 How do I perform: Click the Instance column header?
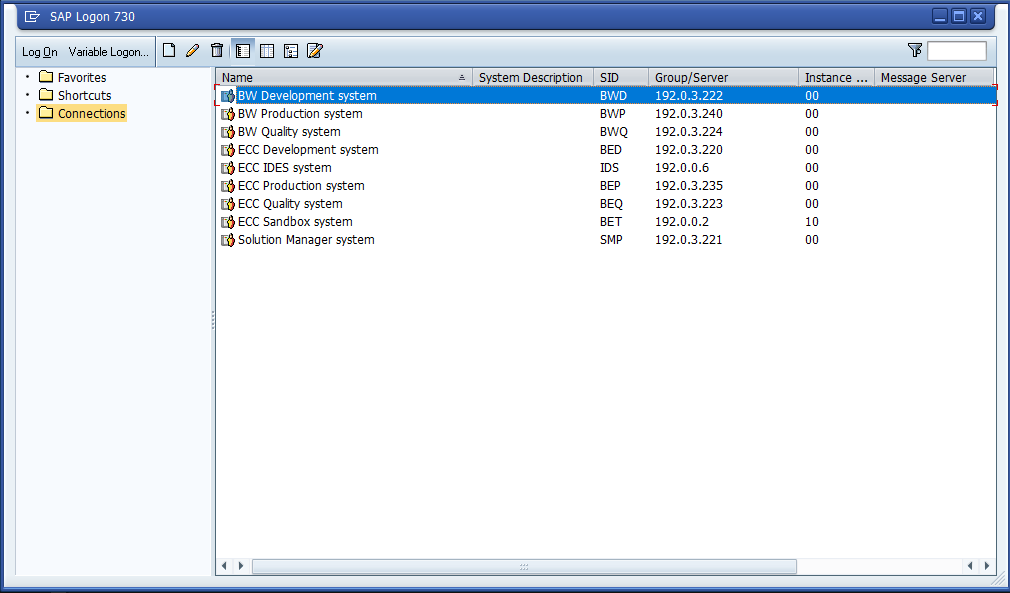pyautogui.click(x=836, y=77)
